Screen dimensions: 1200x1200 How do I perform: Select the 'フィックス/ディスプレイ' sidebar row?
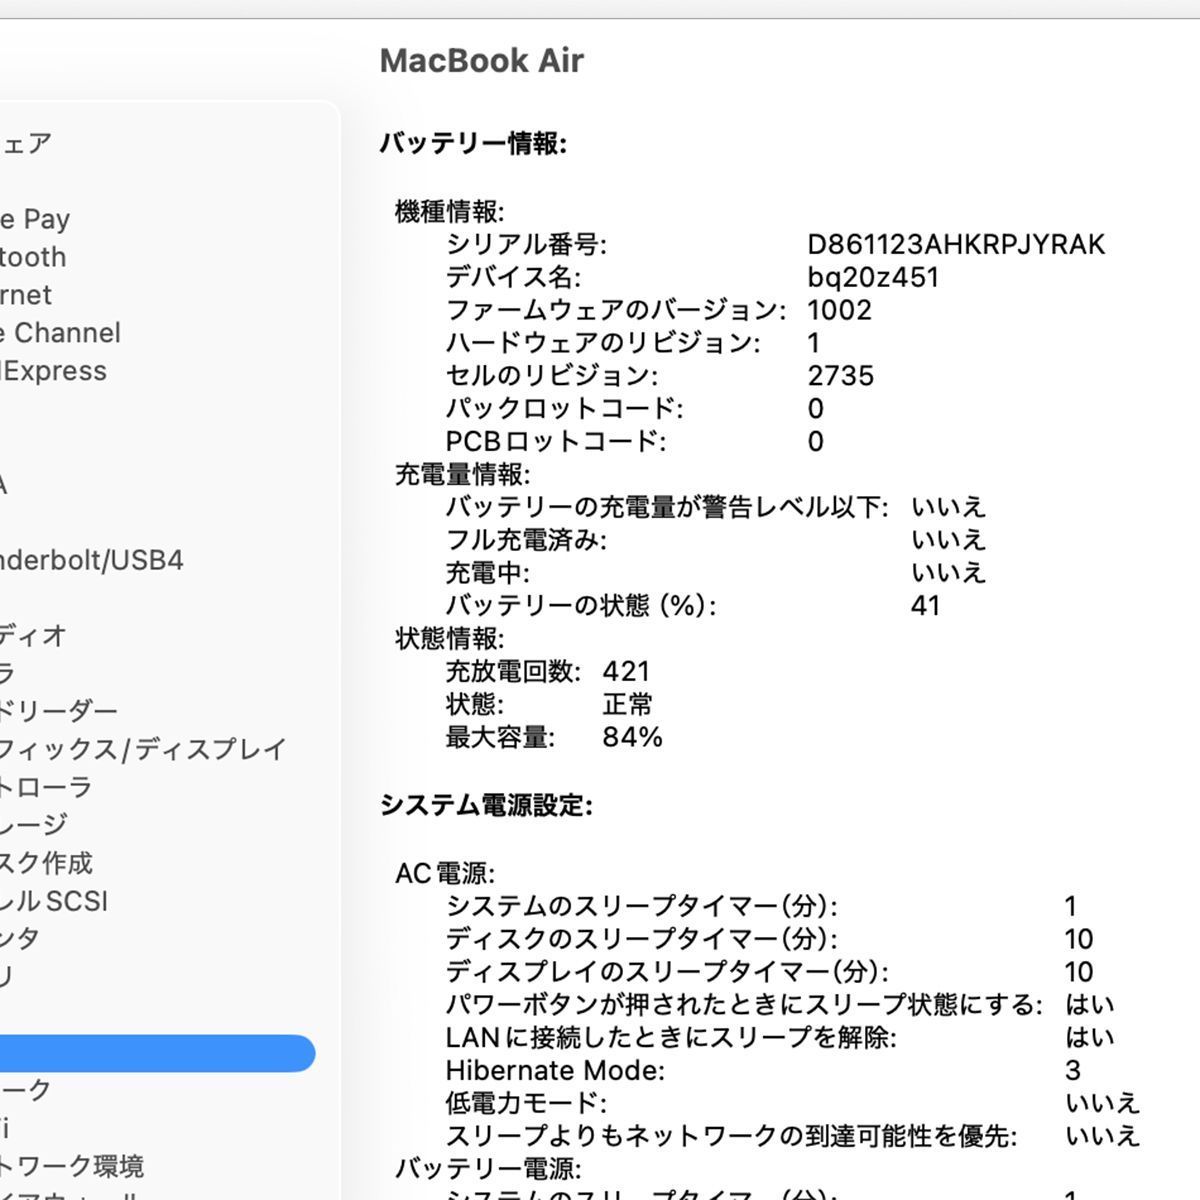(x=144, y=749)
